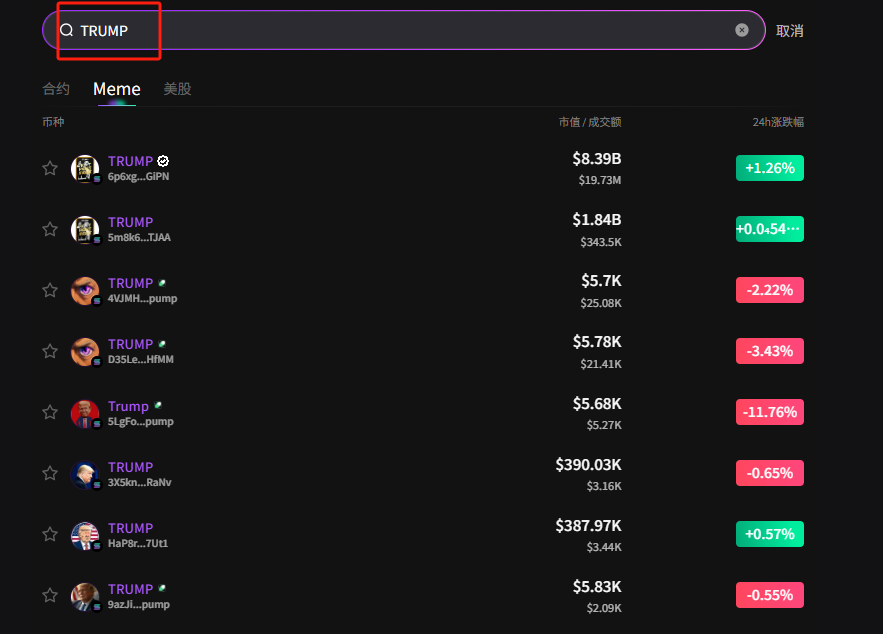This screenshot has height=634, width=883.
Task: Add TRUMP 3X5kn...RaNv to favorites
Action: coord(50,473)
